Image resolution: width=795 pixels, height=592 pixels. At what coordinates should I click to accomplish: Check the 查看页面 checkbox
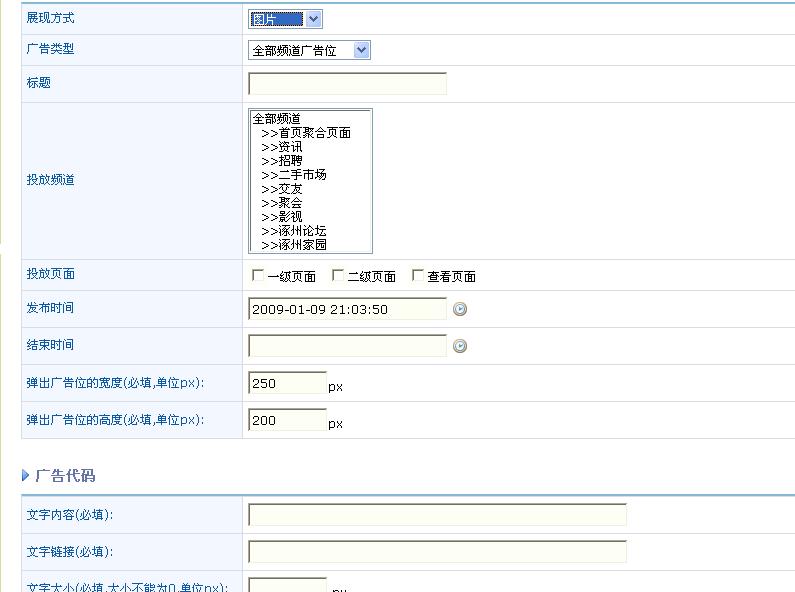point(418,275)
